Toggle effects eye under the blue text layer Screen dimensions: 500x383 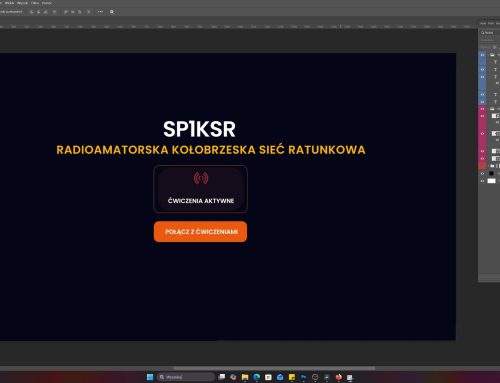[497, 83]
